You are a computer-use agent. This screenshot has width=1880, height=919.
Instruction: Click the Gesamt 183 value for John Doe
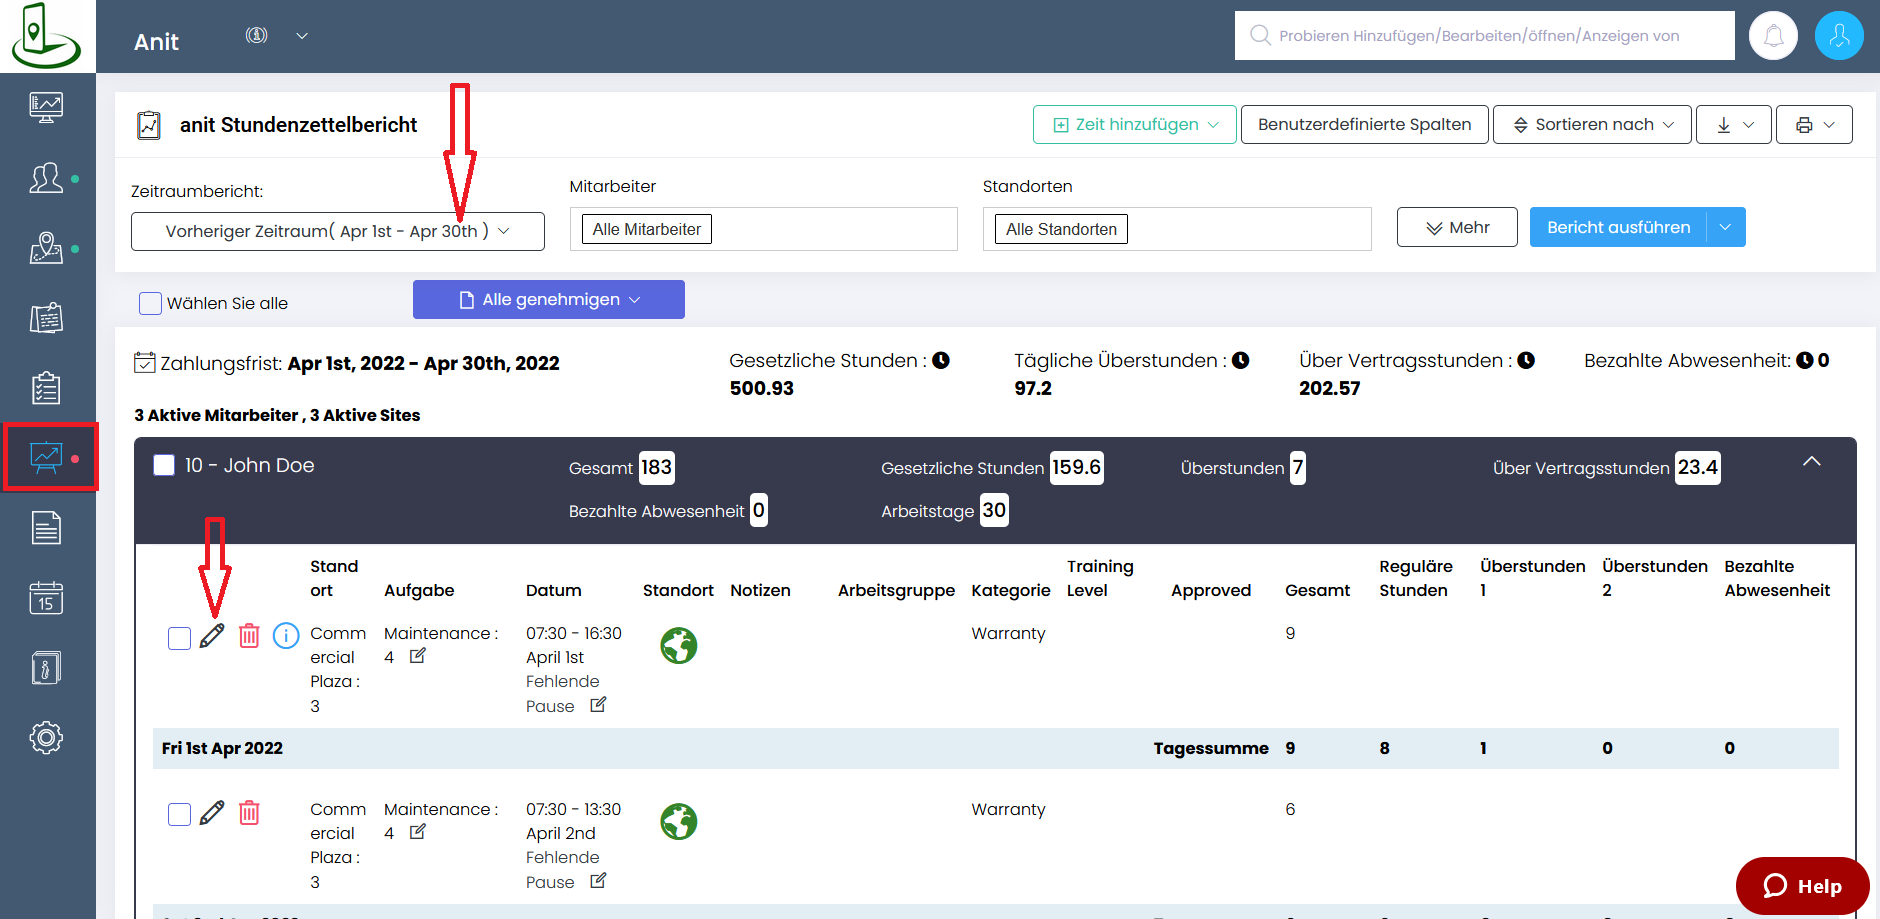[x=656, y=467]
